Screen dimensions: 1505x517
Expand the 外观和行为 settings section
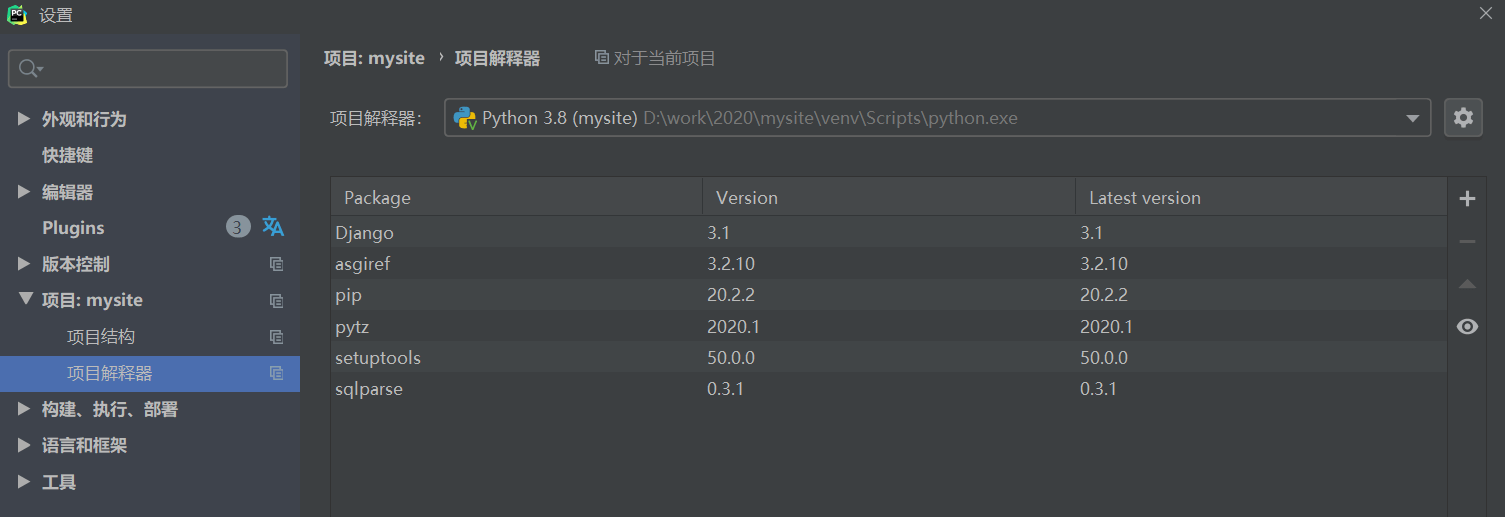pyautogui.click(x=24, y=119)
